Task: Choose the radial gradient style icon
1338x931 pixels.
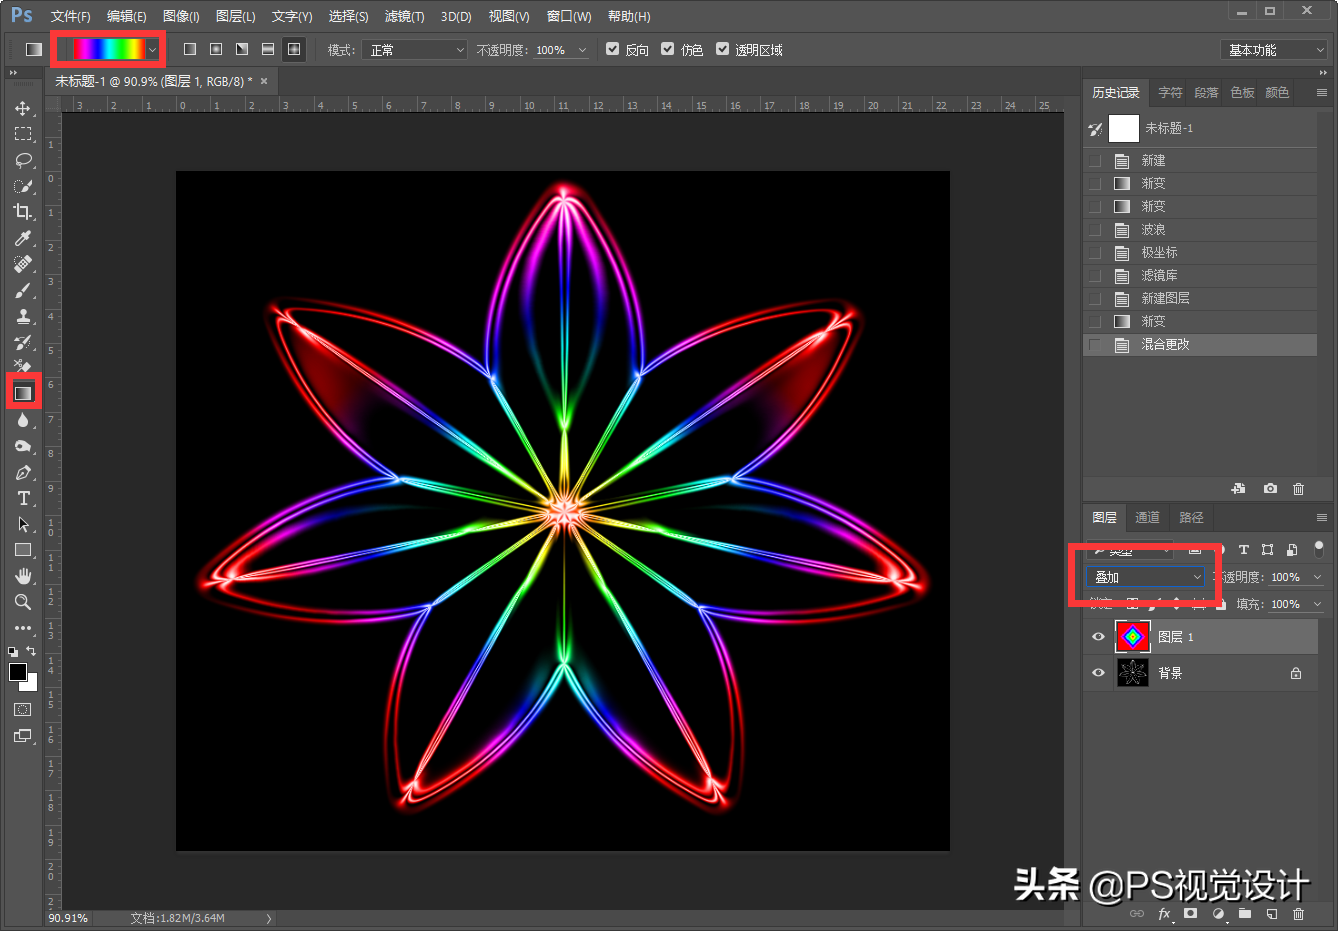Action: click(x=216, y=49)
